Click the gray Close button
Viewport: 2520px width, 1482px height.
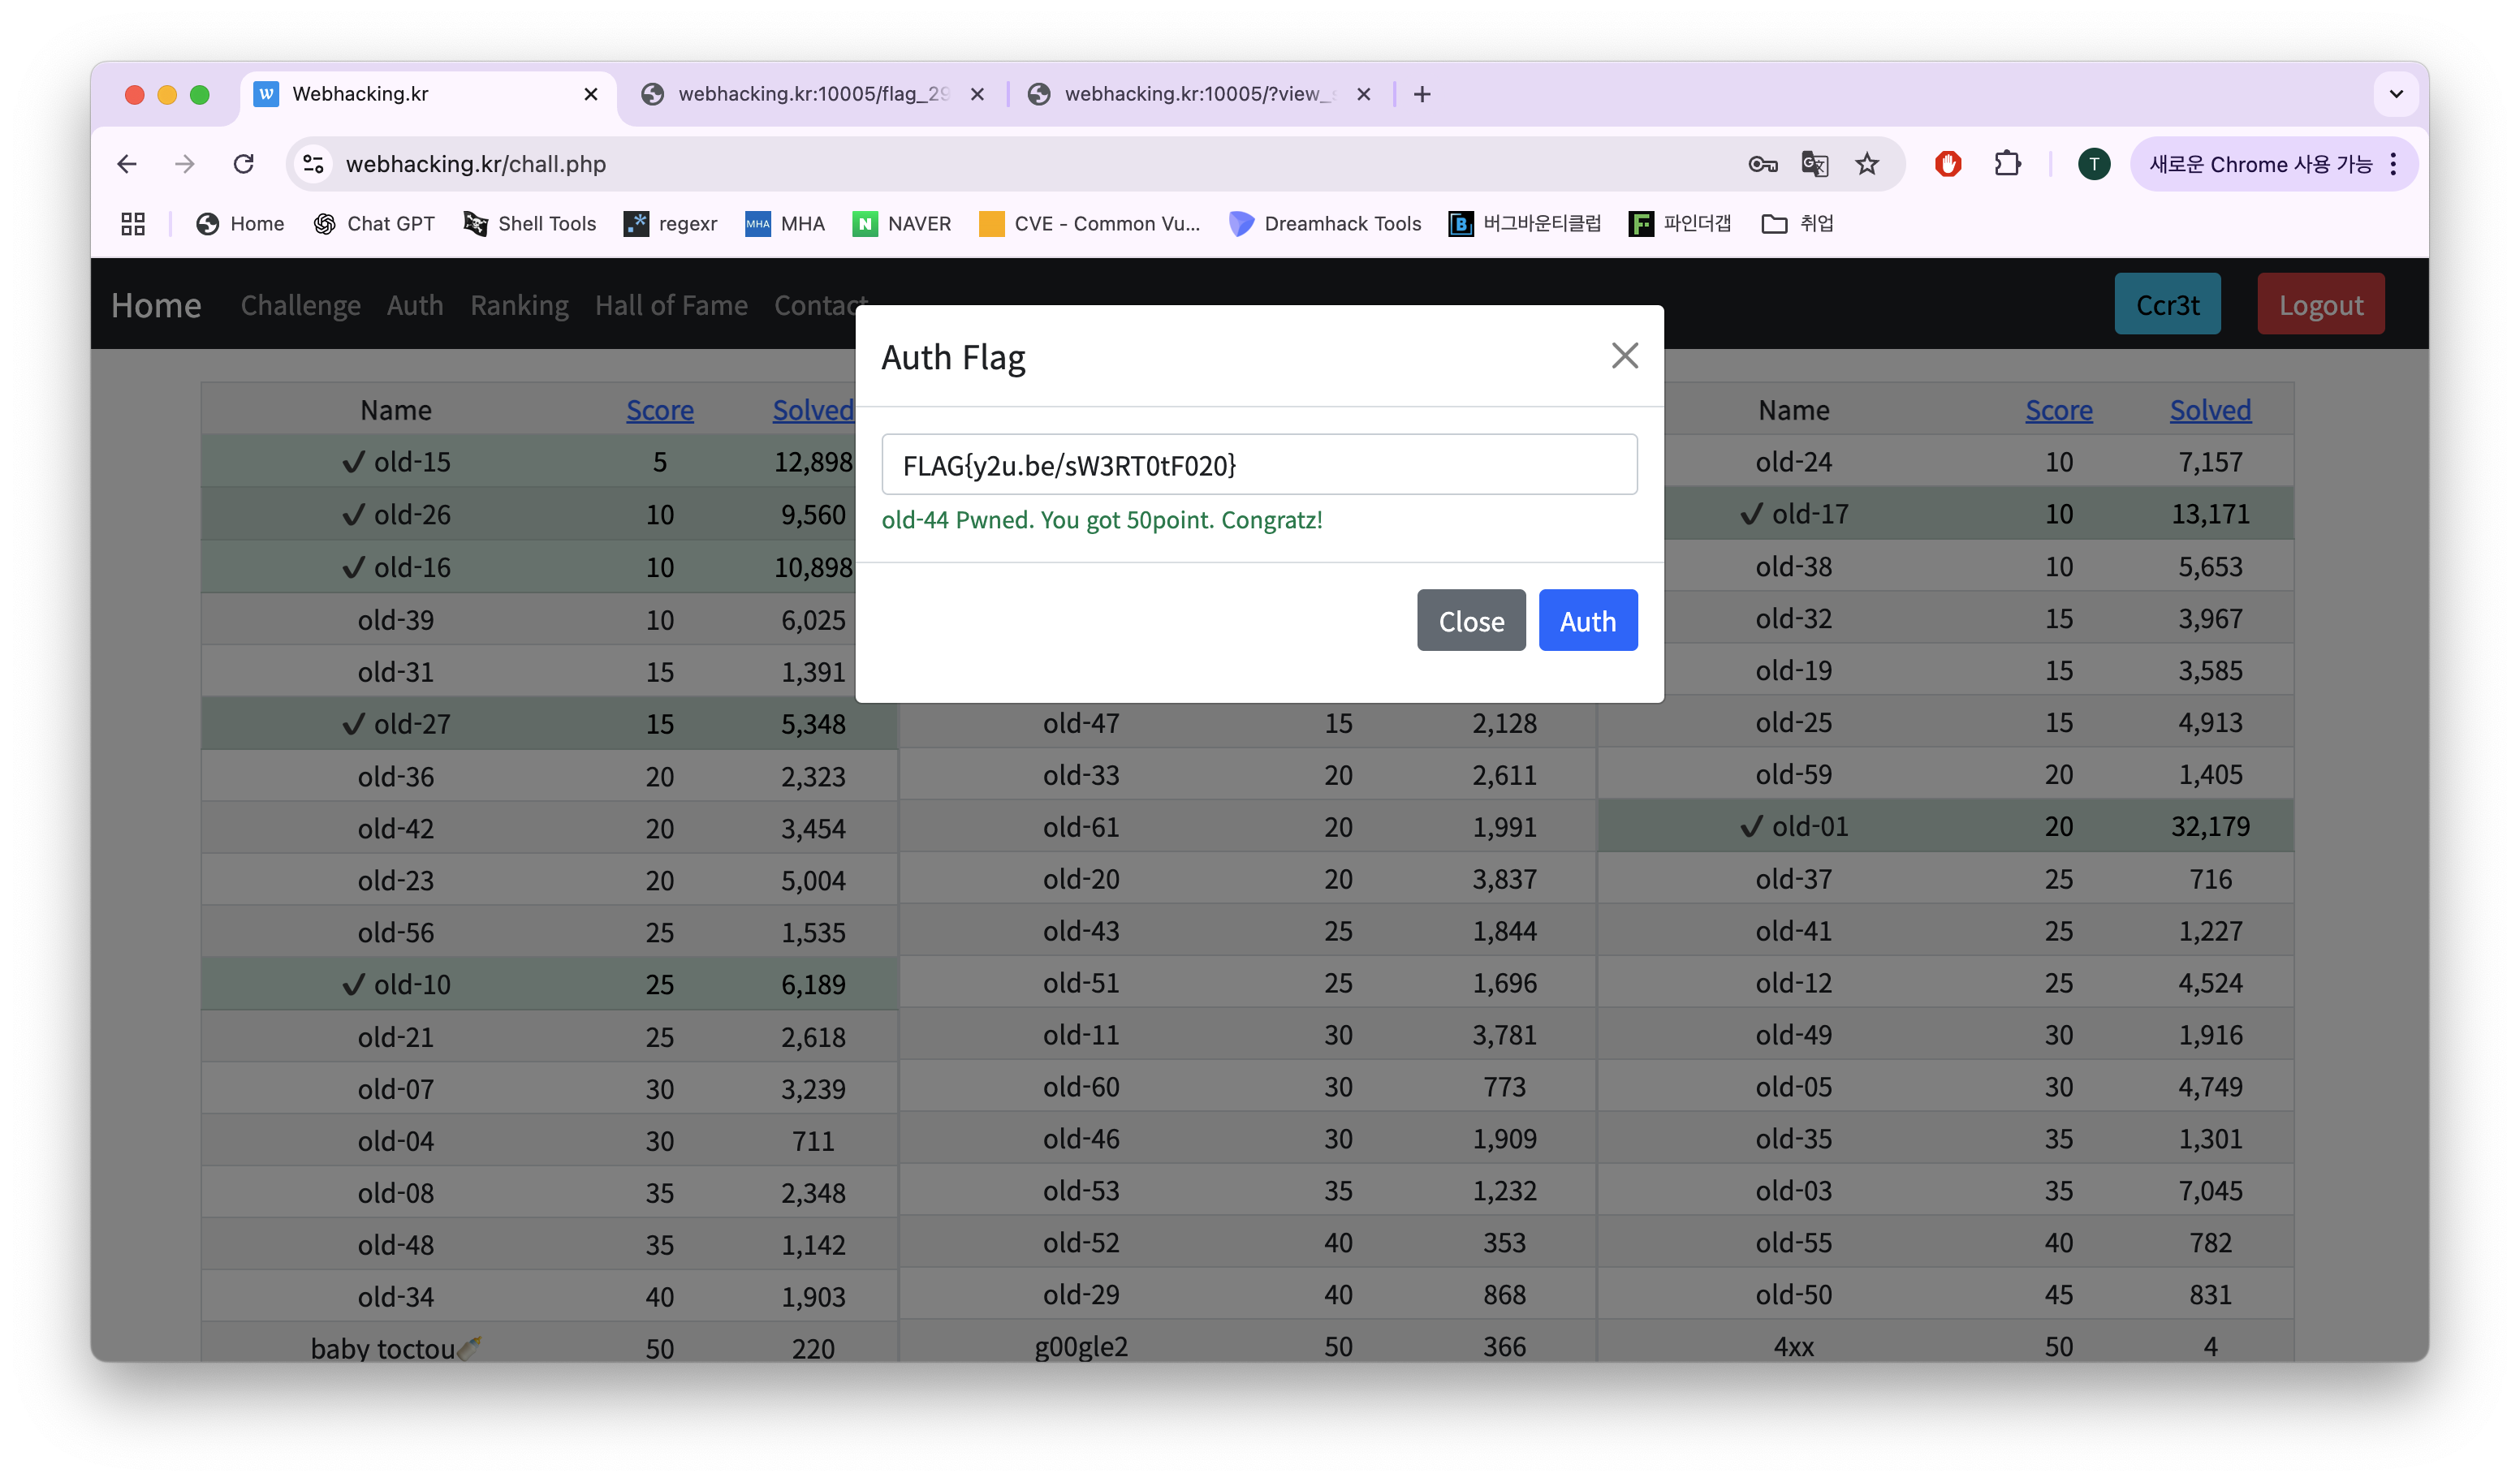click(1470, 621)
